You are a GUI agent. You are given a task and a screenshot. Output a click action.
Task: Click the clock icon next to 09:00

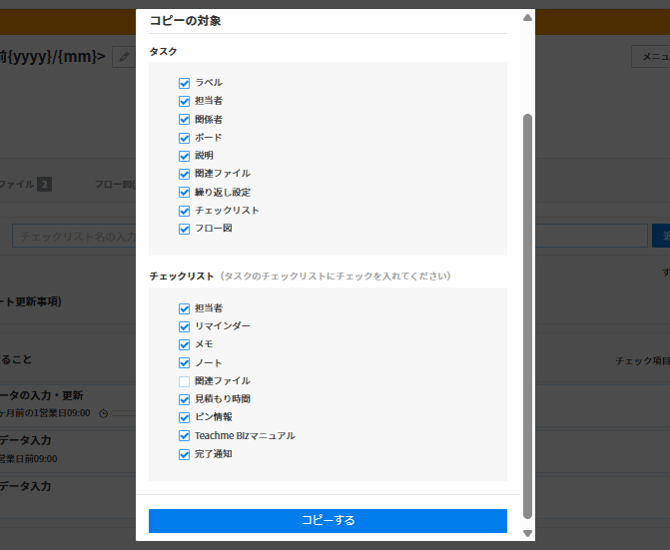tap(104, 413)
